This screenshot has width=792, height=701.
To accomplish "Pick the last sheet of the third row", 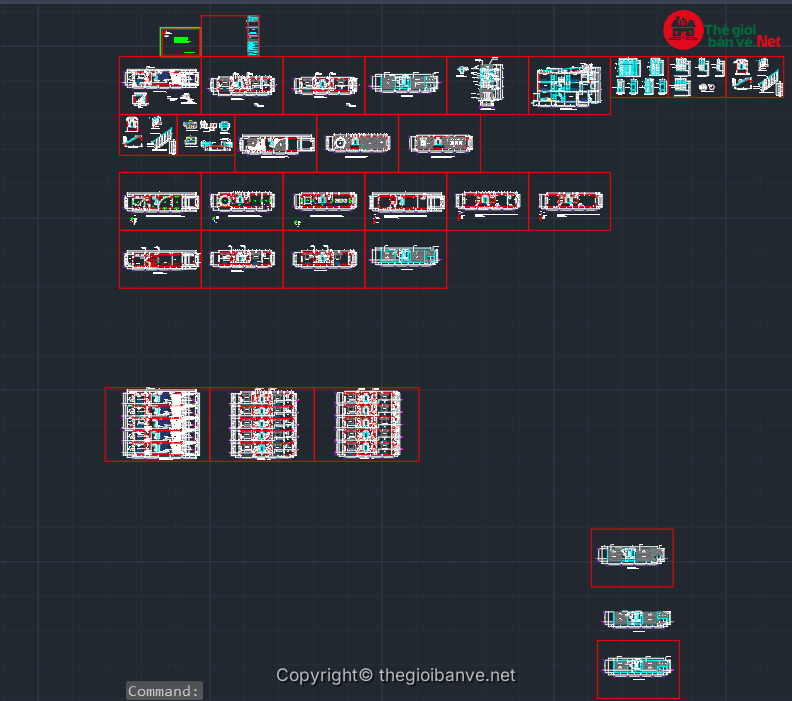I will coord(569,201).
